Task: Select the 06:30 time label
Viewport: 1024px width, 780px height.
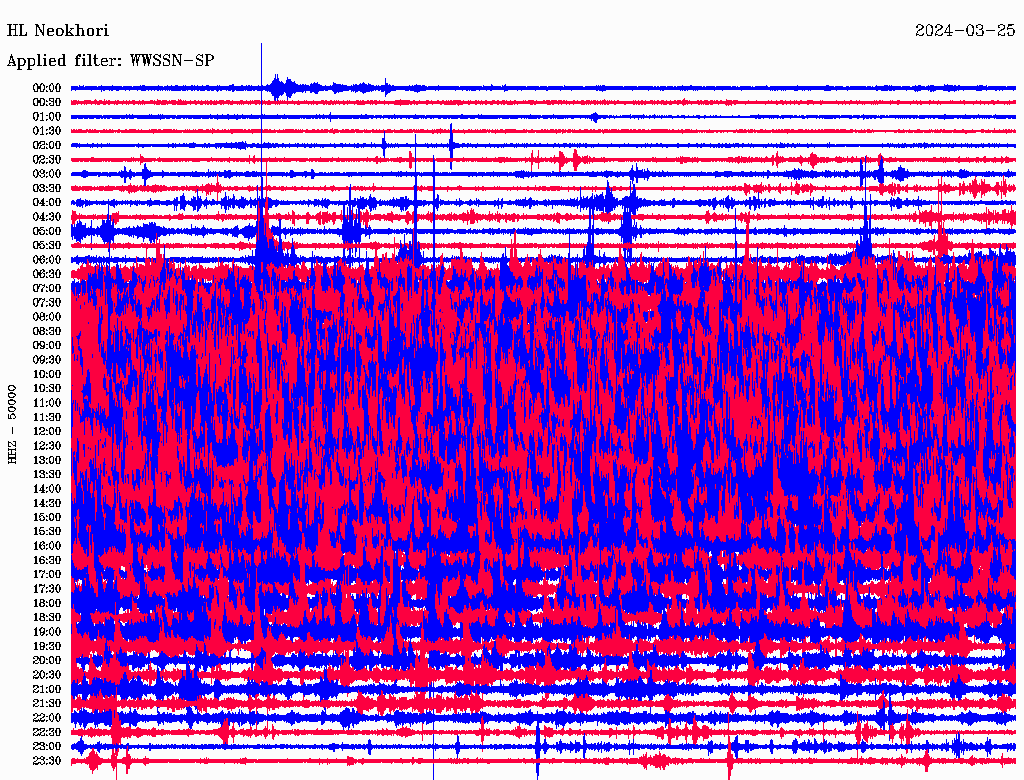Action: (x=47, y=274)
